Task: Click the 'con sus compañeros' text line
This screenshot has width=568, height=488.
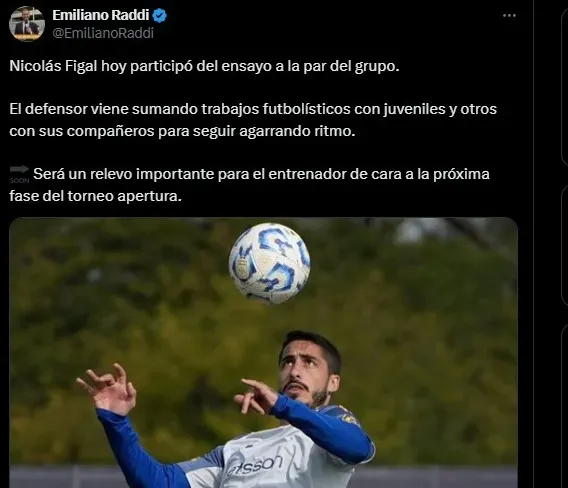Action: click(x=182, y=131)
